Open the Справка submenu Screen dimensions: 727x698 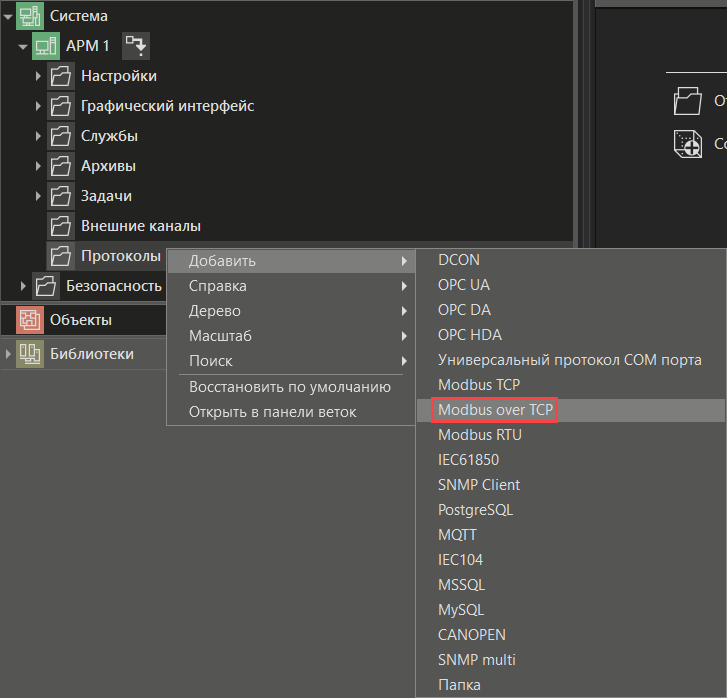point(291,286)
